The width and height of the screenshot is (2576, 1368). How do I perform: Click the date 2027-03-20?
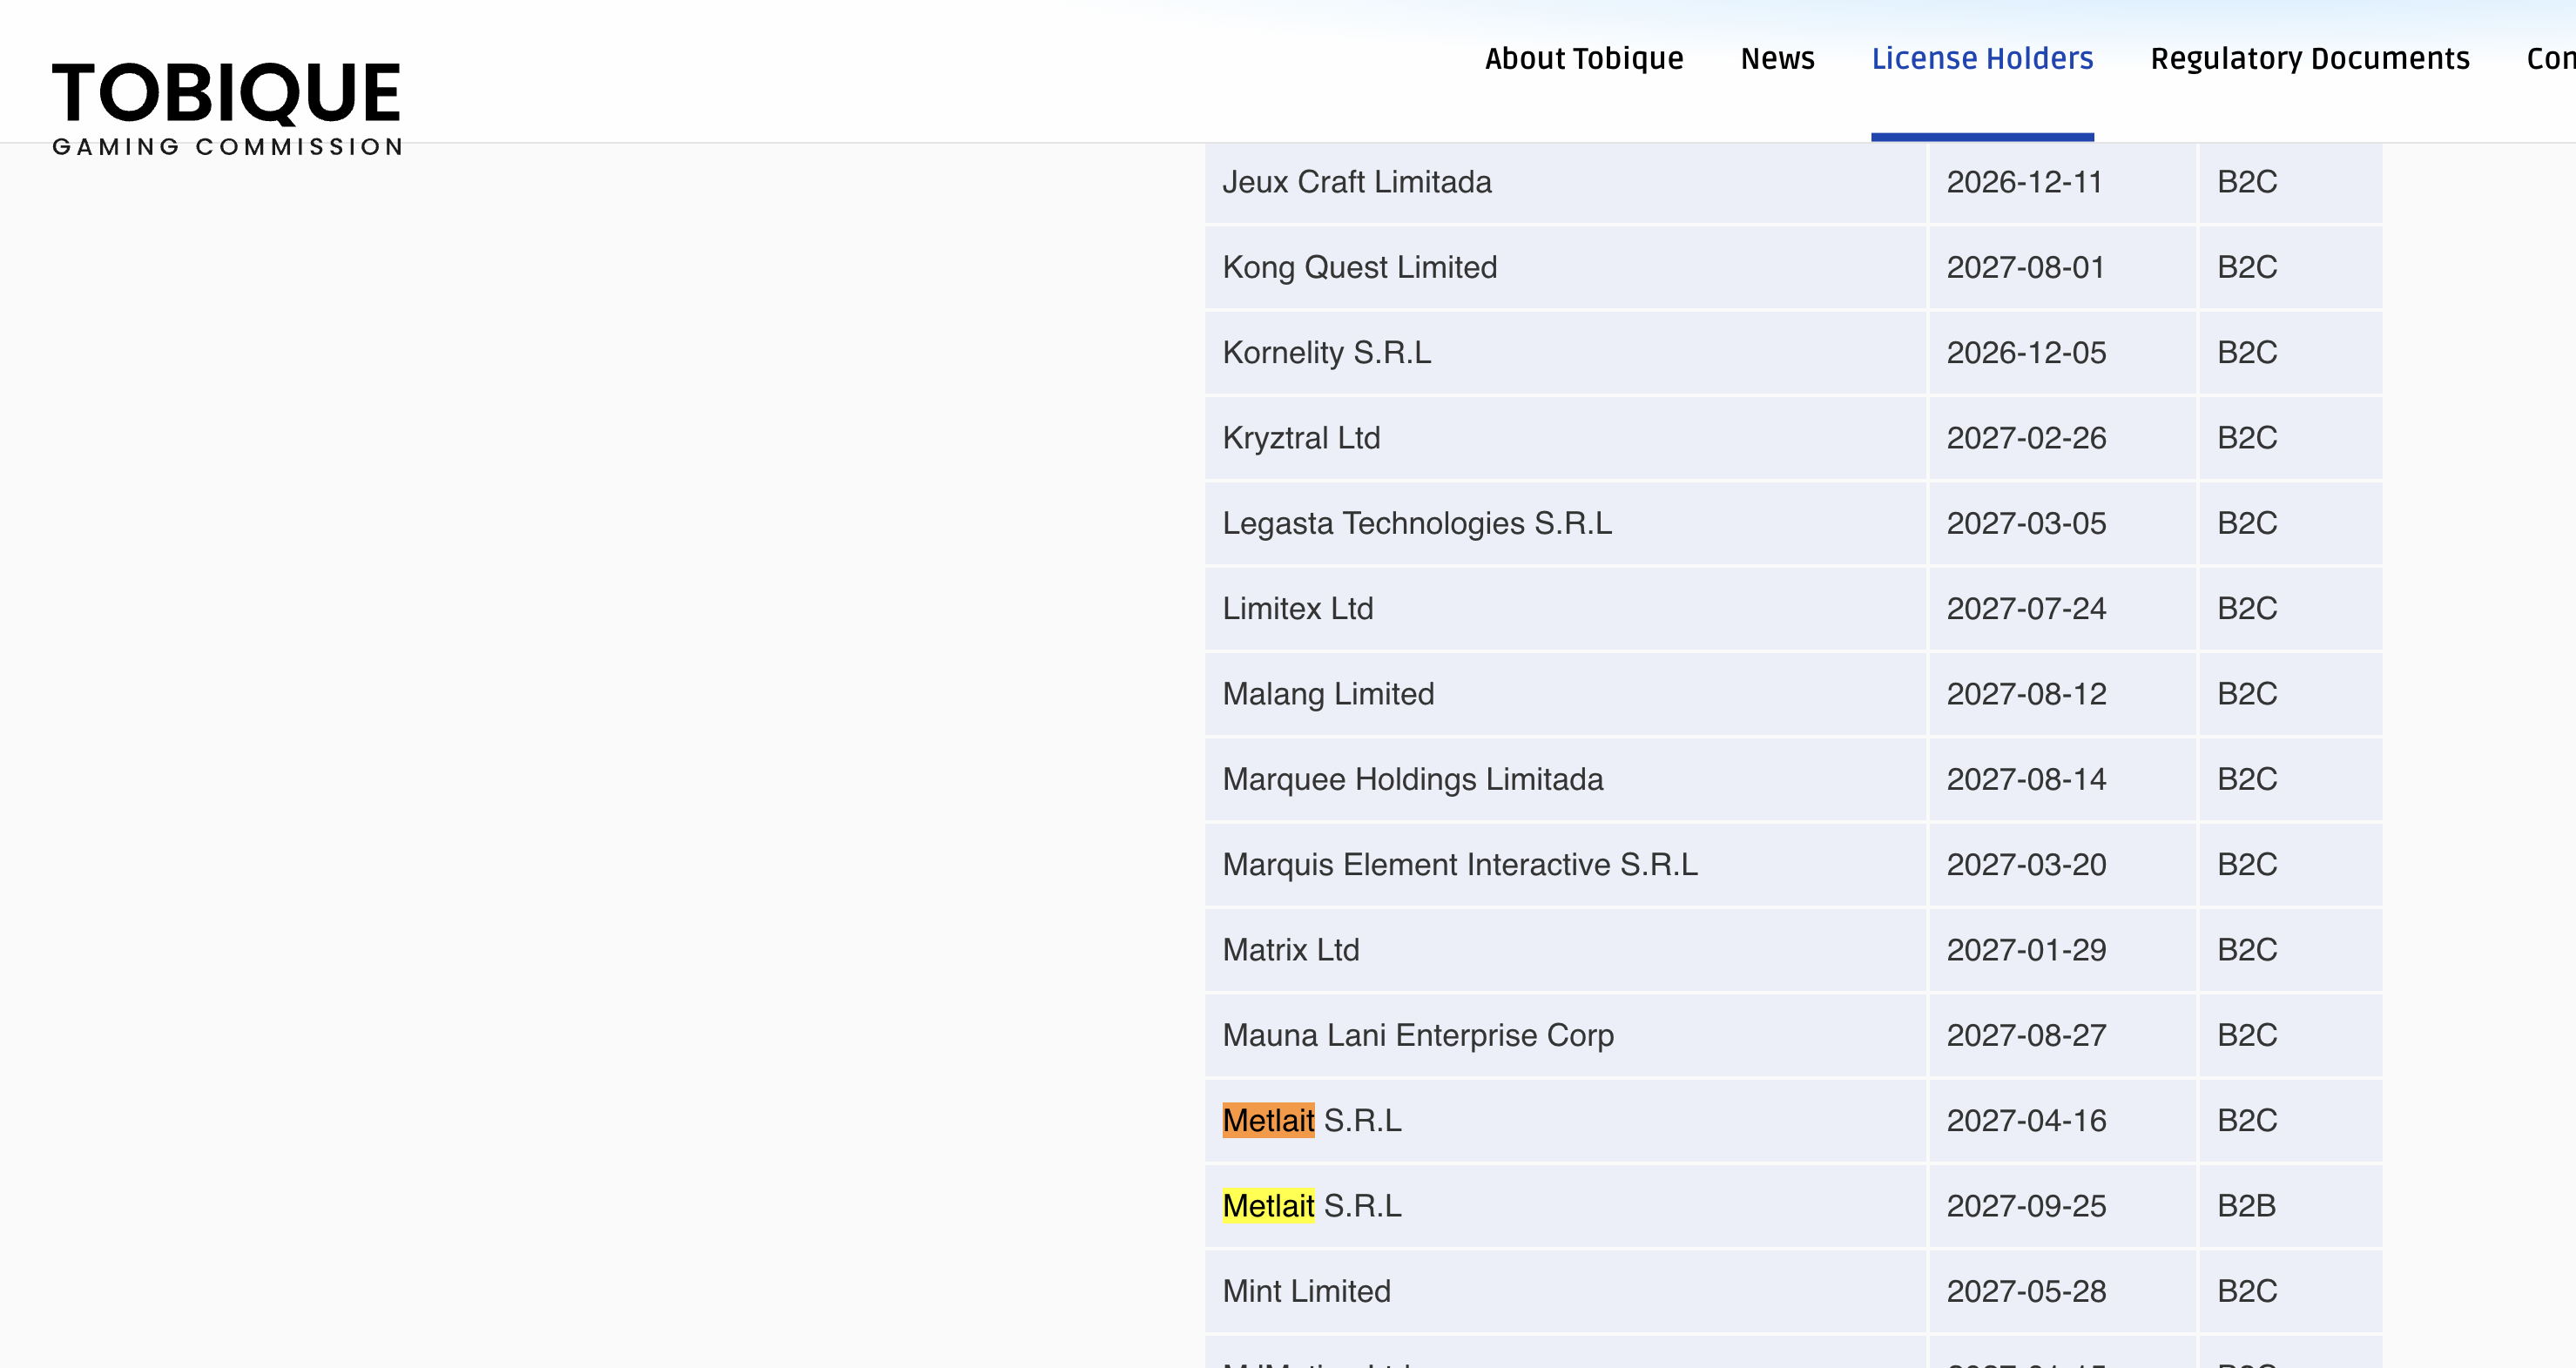tap(2026, 864)
